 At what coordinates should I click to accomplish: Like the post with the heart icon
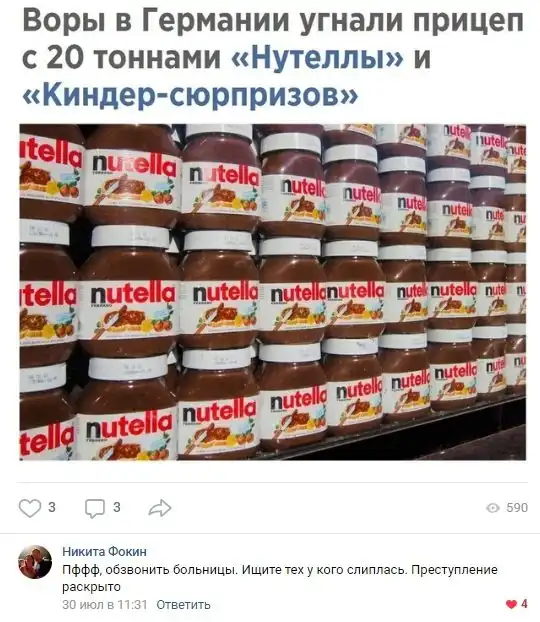pos(30,508)
